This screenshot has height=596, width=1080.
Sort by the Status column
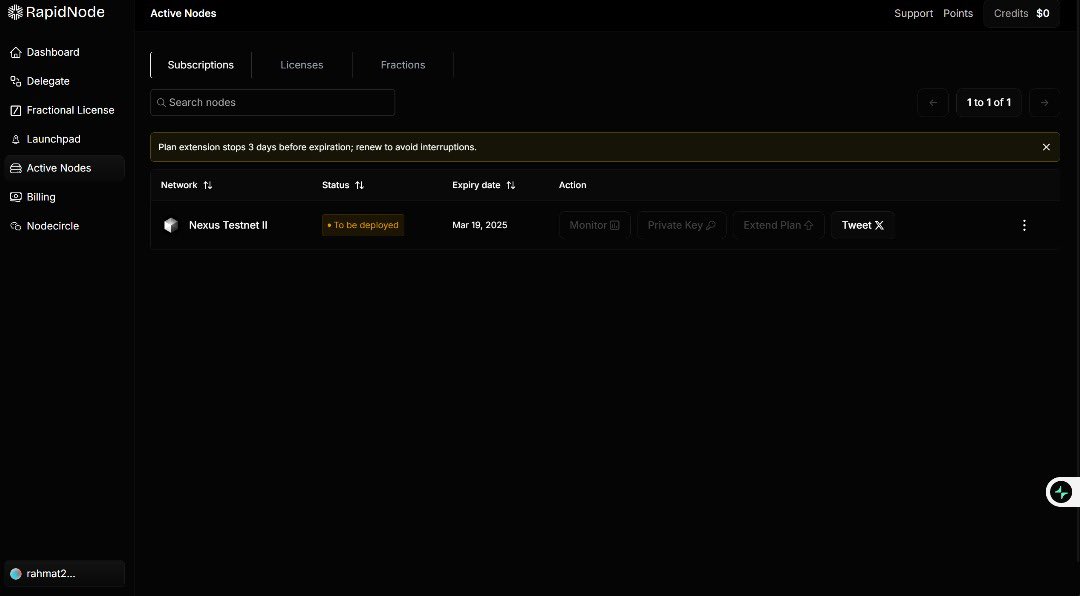point(343,185)
